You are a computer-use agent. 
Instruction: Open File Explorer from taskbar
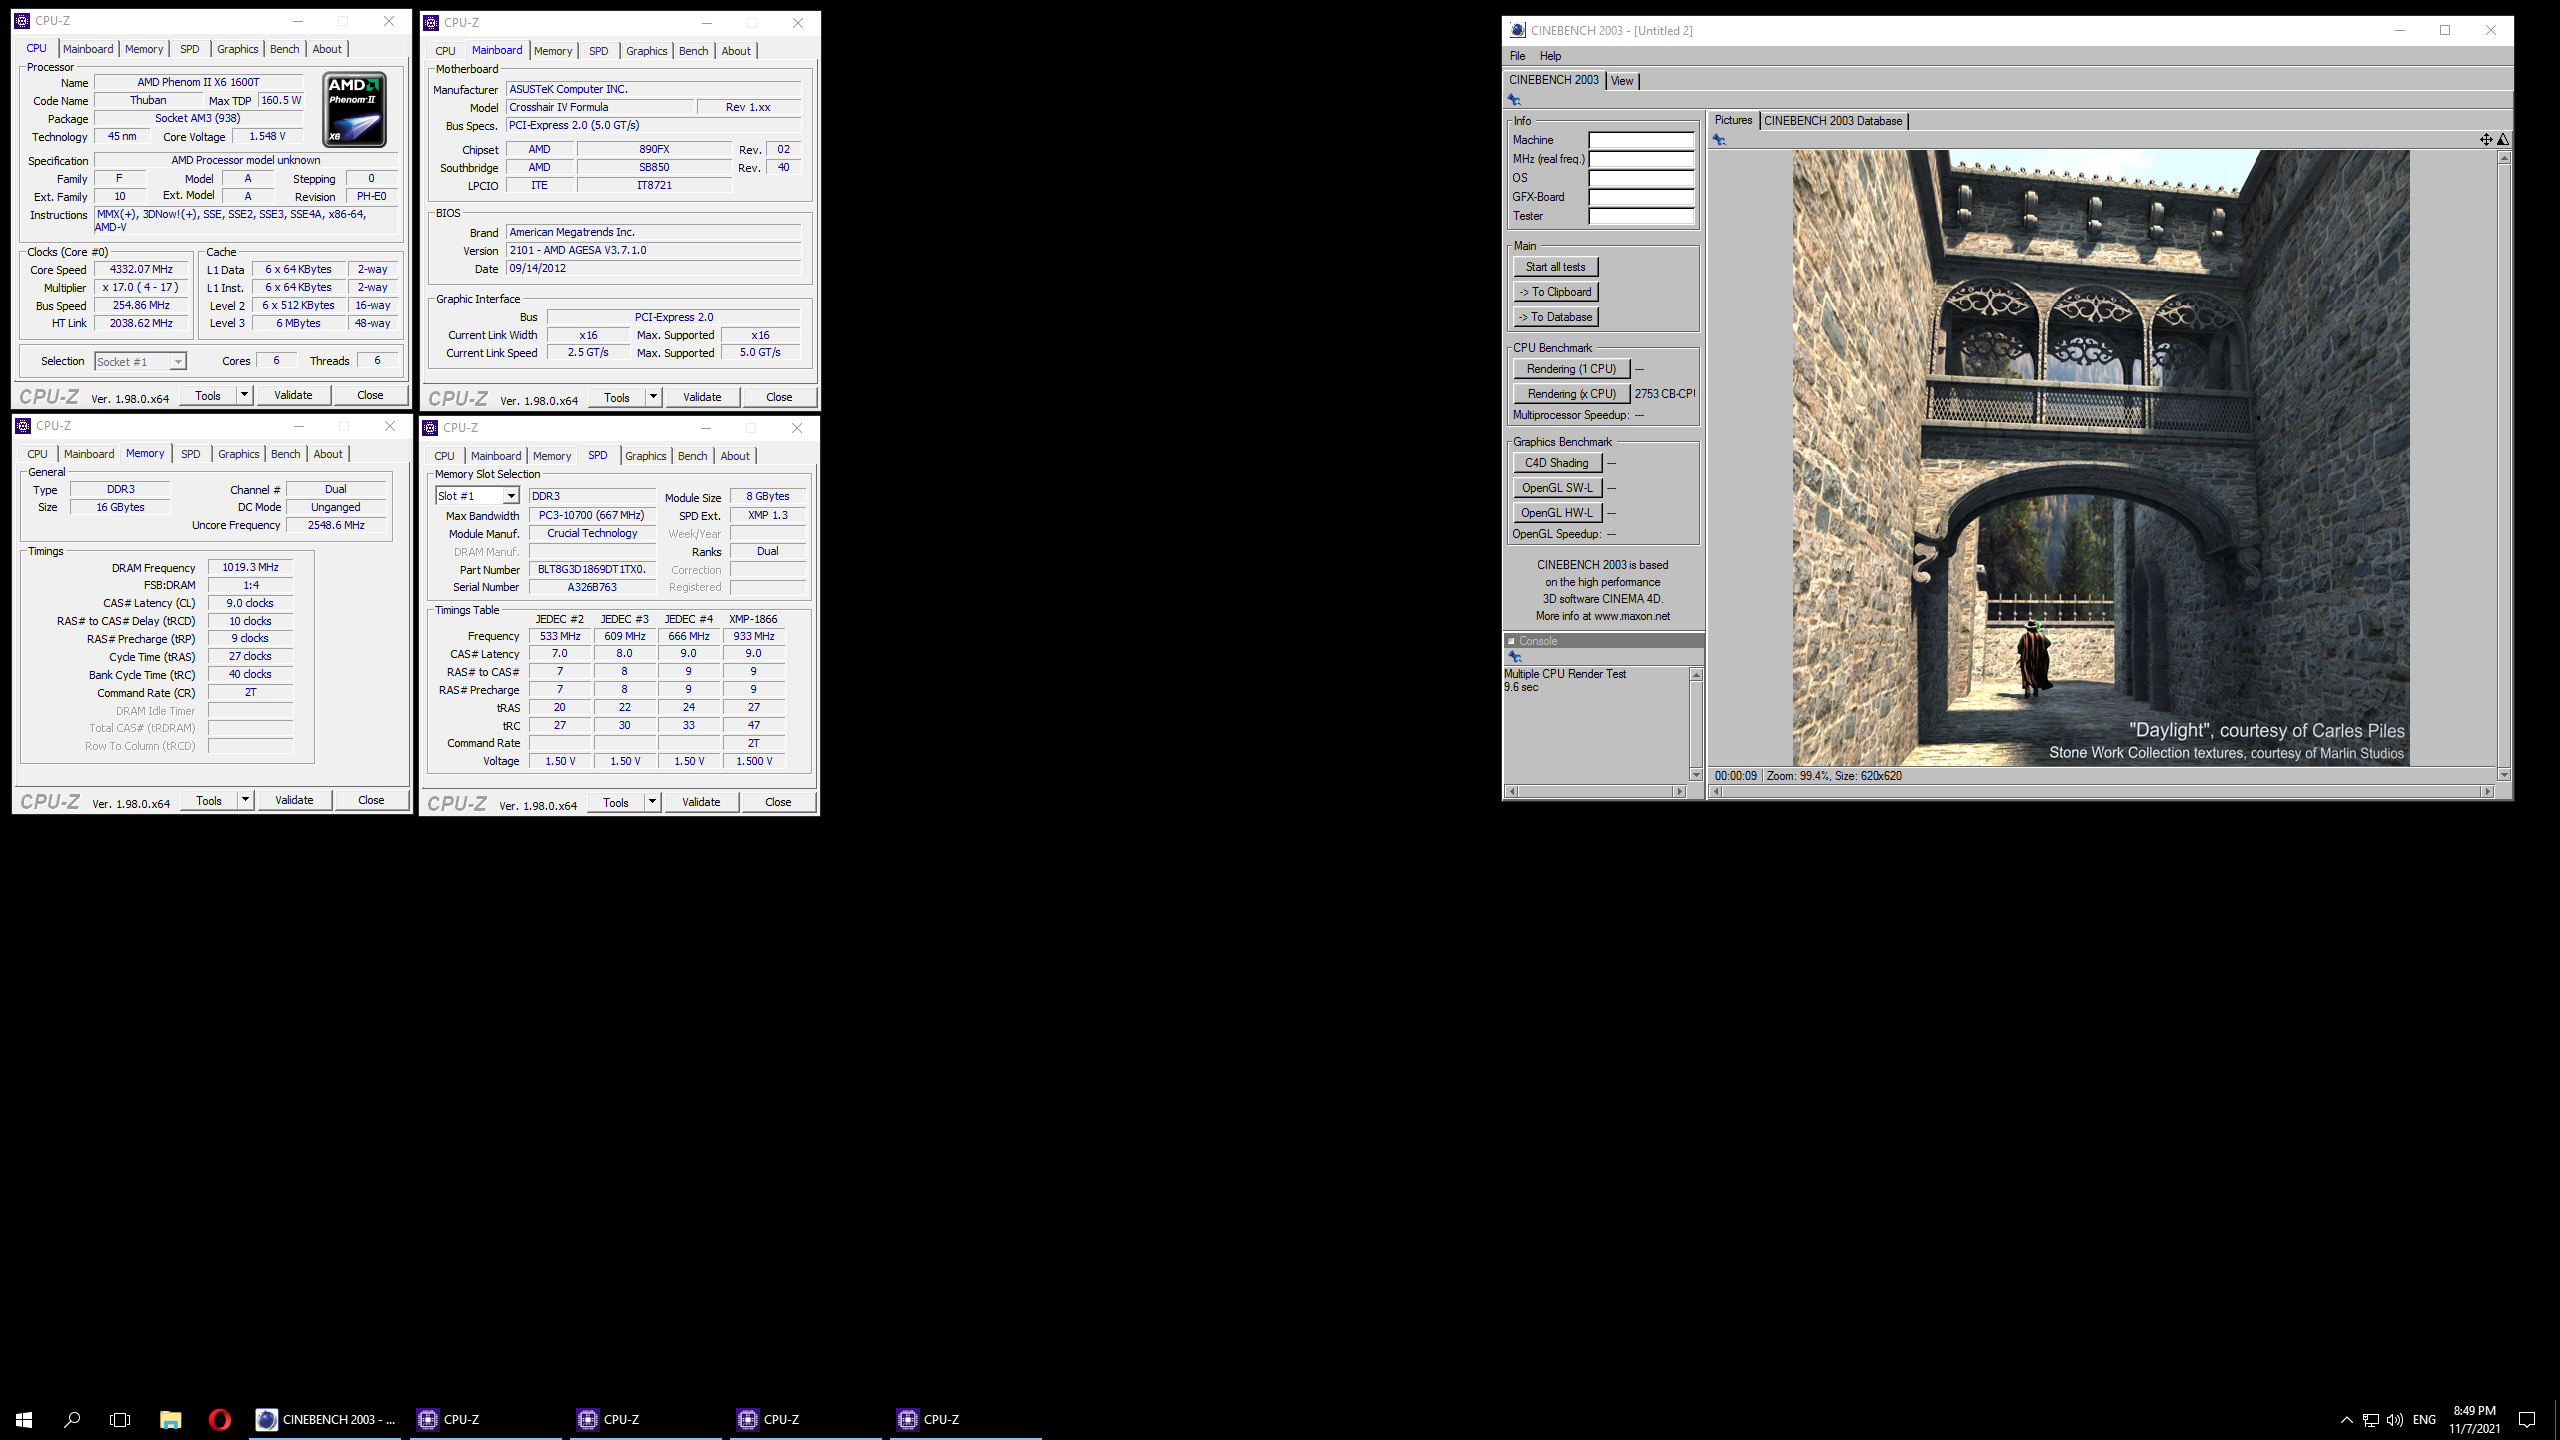pos(170,1419)
